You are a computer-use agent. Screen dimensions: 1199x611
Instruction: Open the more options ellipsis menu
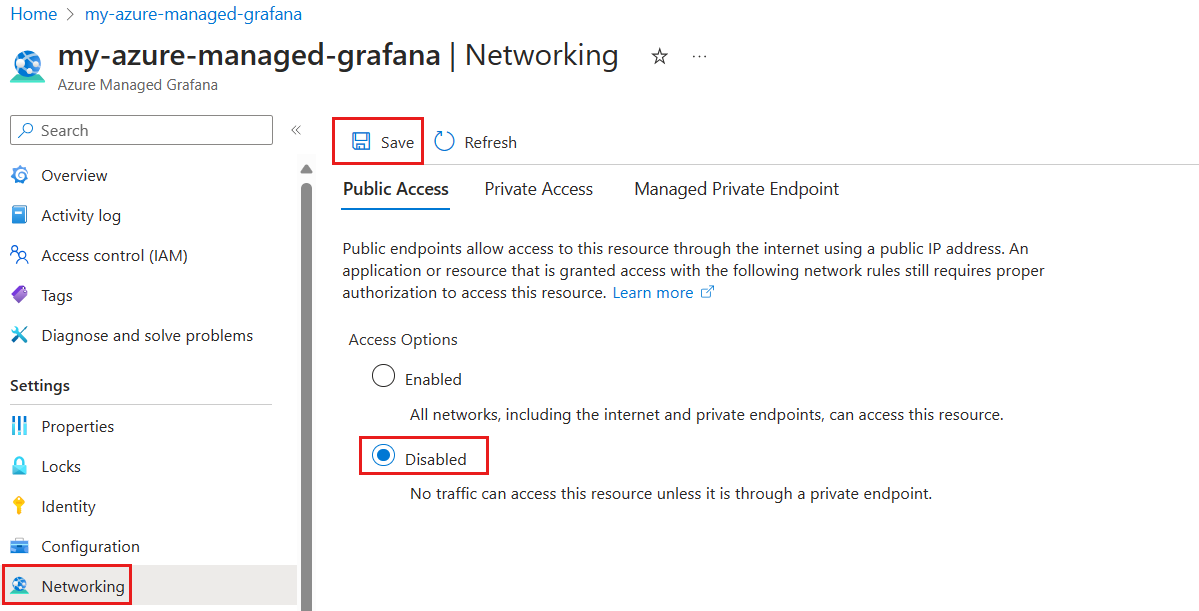(699, 57)
